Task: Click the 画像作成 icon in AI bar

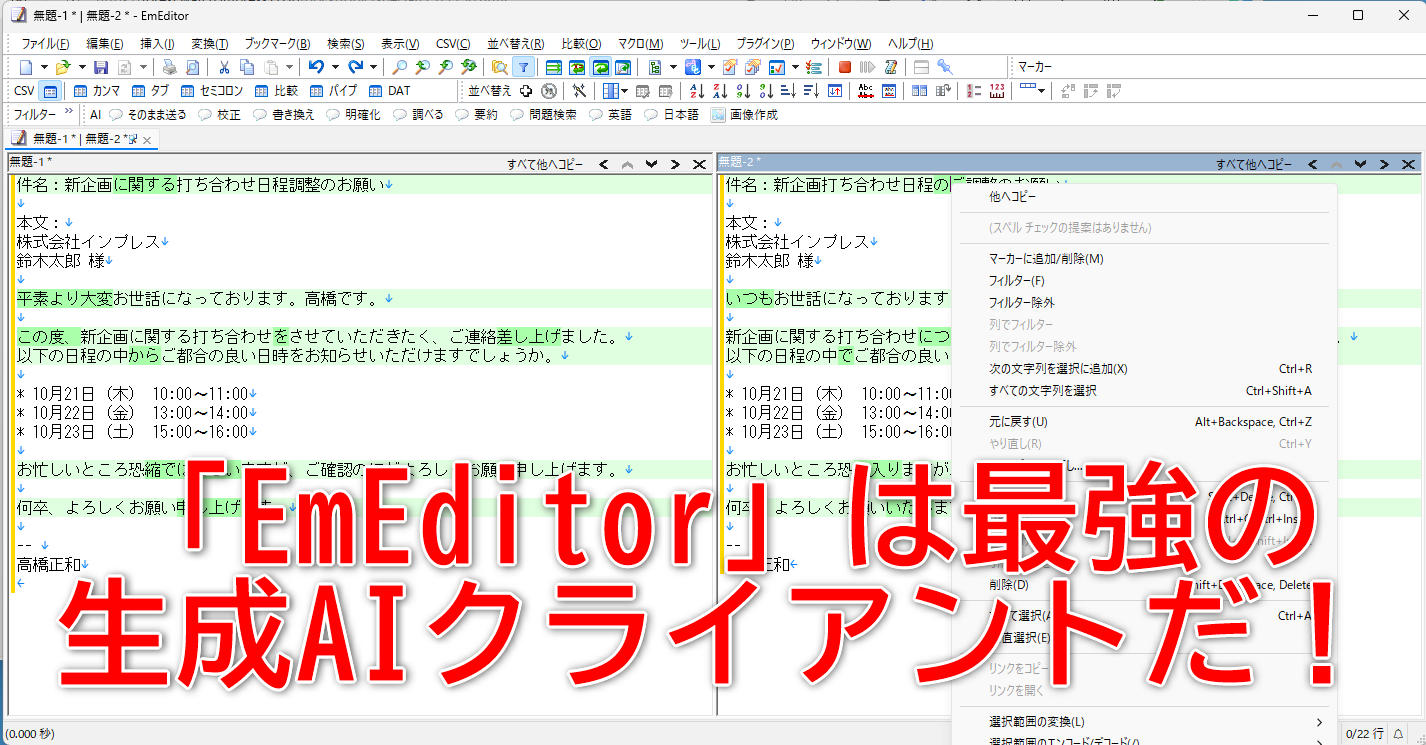Action: (717, 113)
